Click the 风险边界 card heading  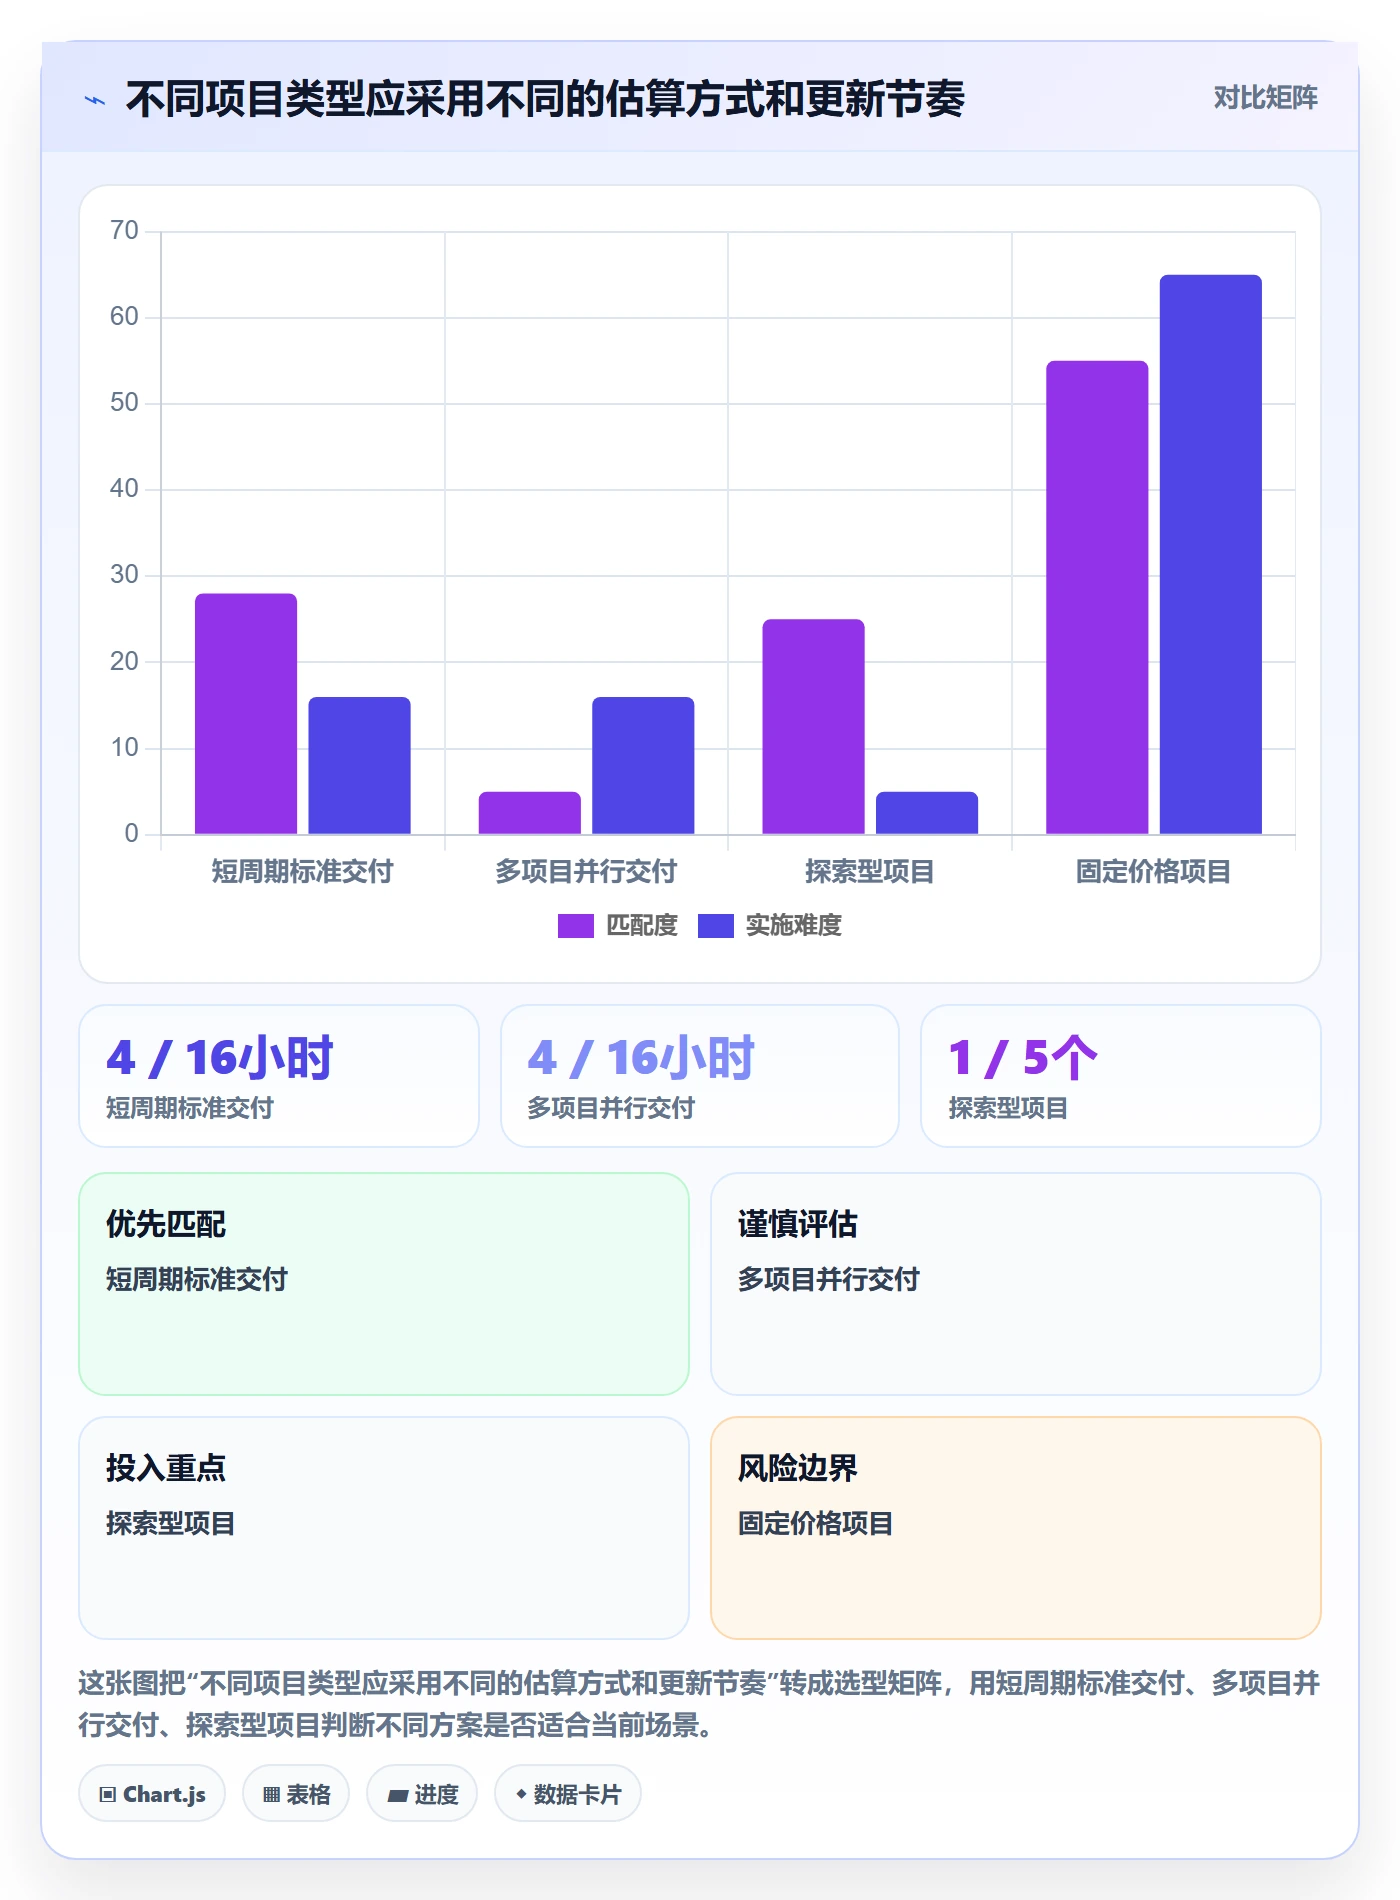coord(798,1468)
